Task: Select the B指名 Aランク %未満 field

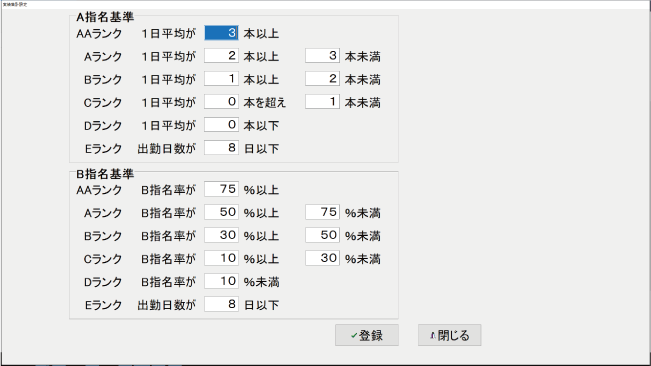Action: [323, 212]
